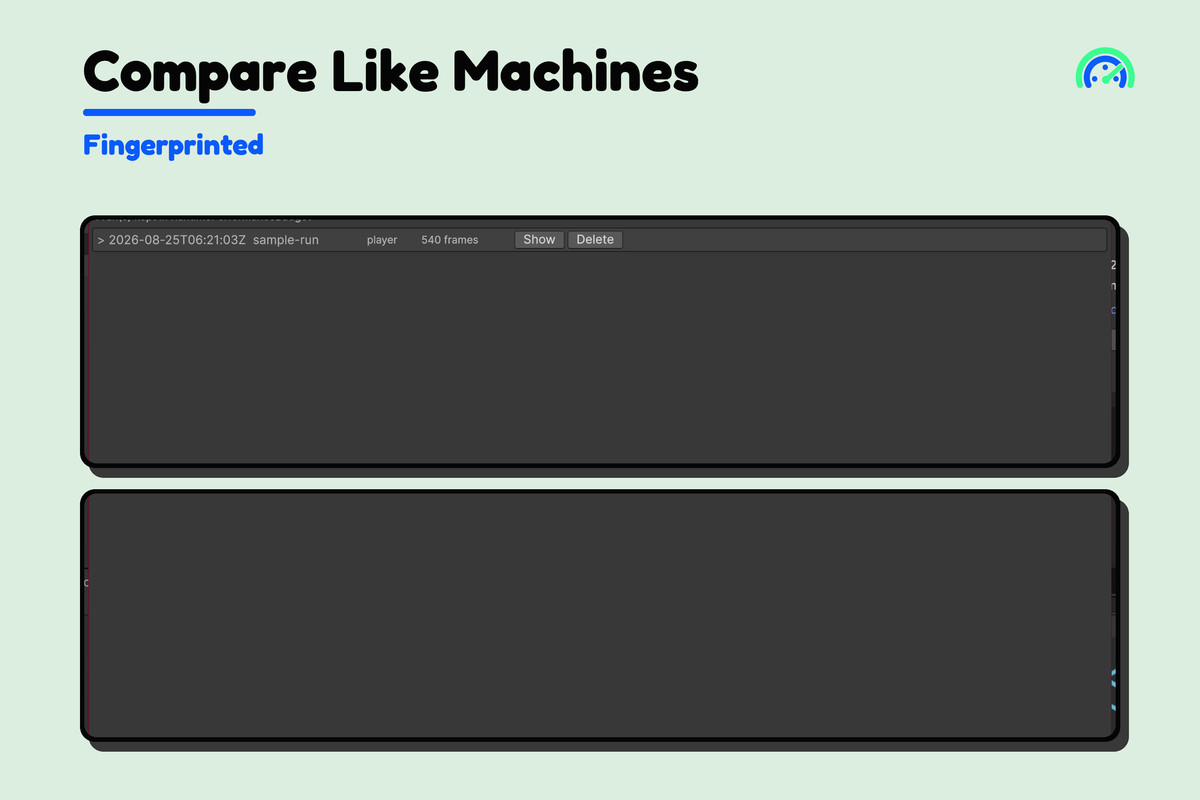
Task: Click the 'Compare Like Machines' heading
Action: [391, 72]
